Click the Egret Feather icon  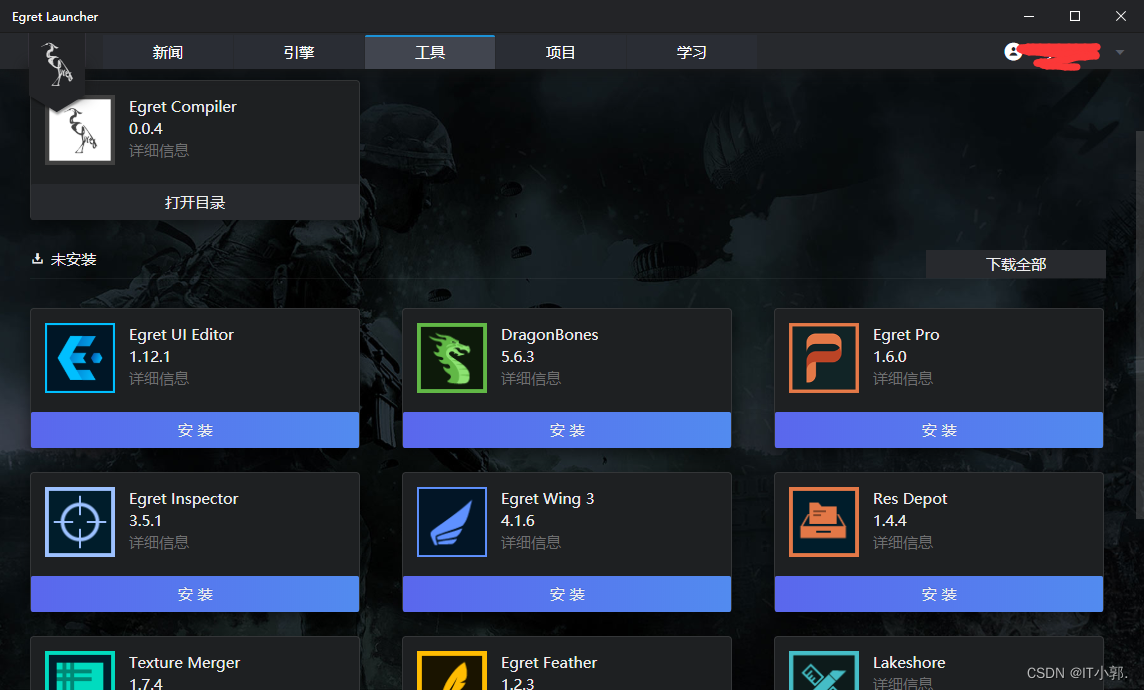[x=452, y=670]
